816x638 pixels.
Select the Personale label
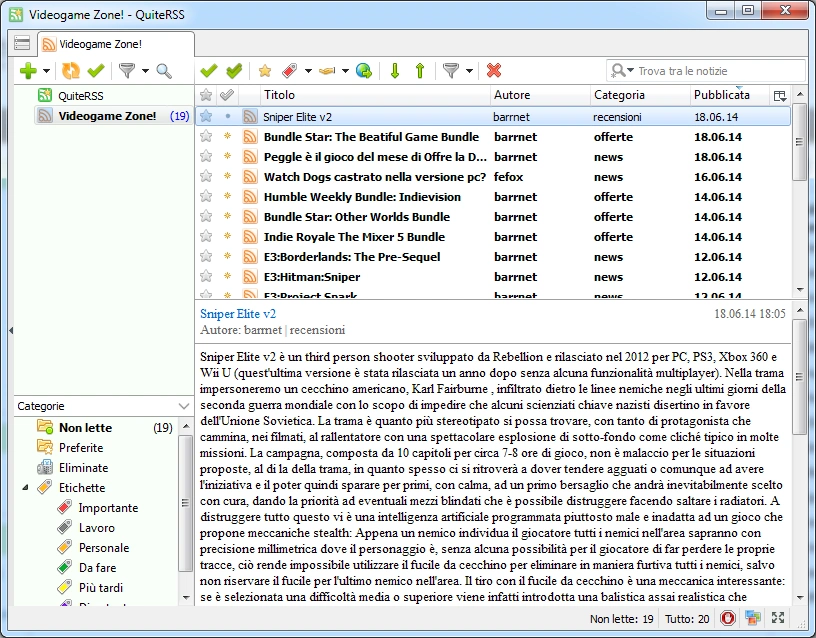[104, 547]
